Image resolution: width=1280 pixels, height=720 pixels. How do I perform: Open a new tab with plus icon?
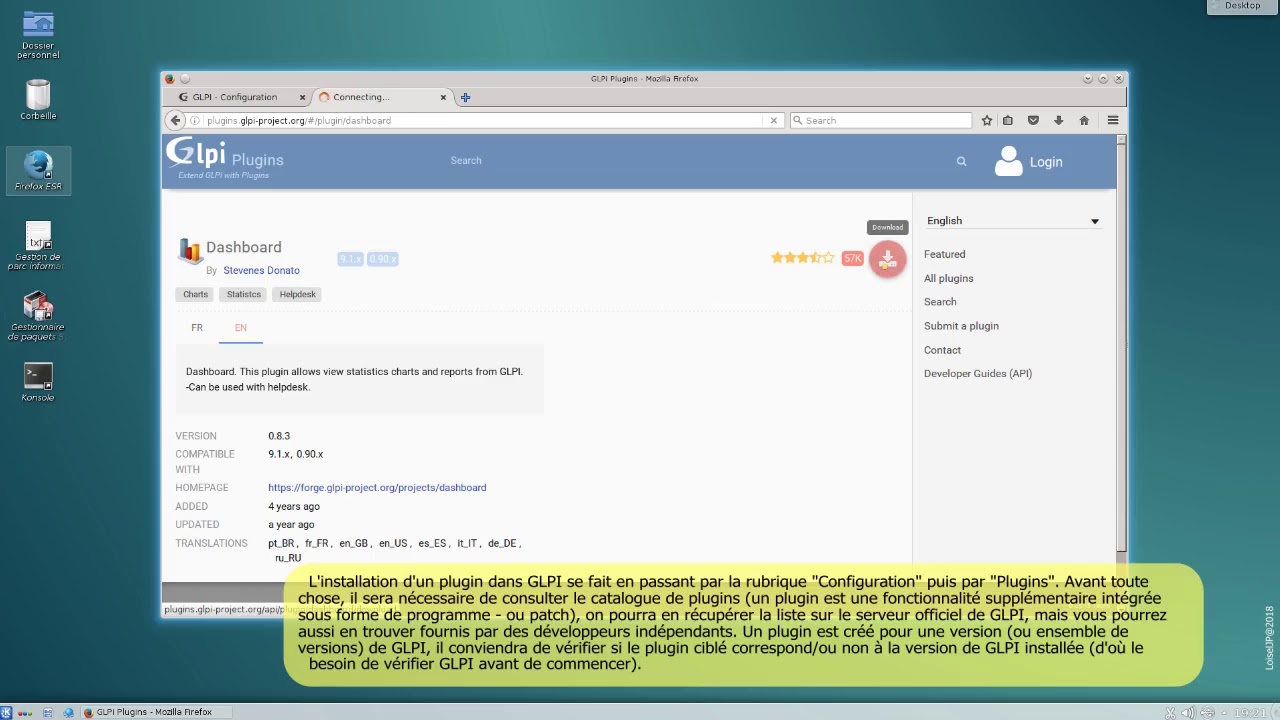point(465,97)
